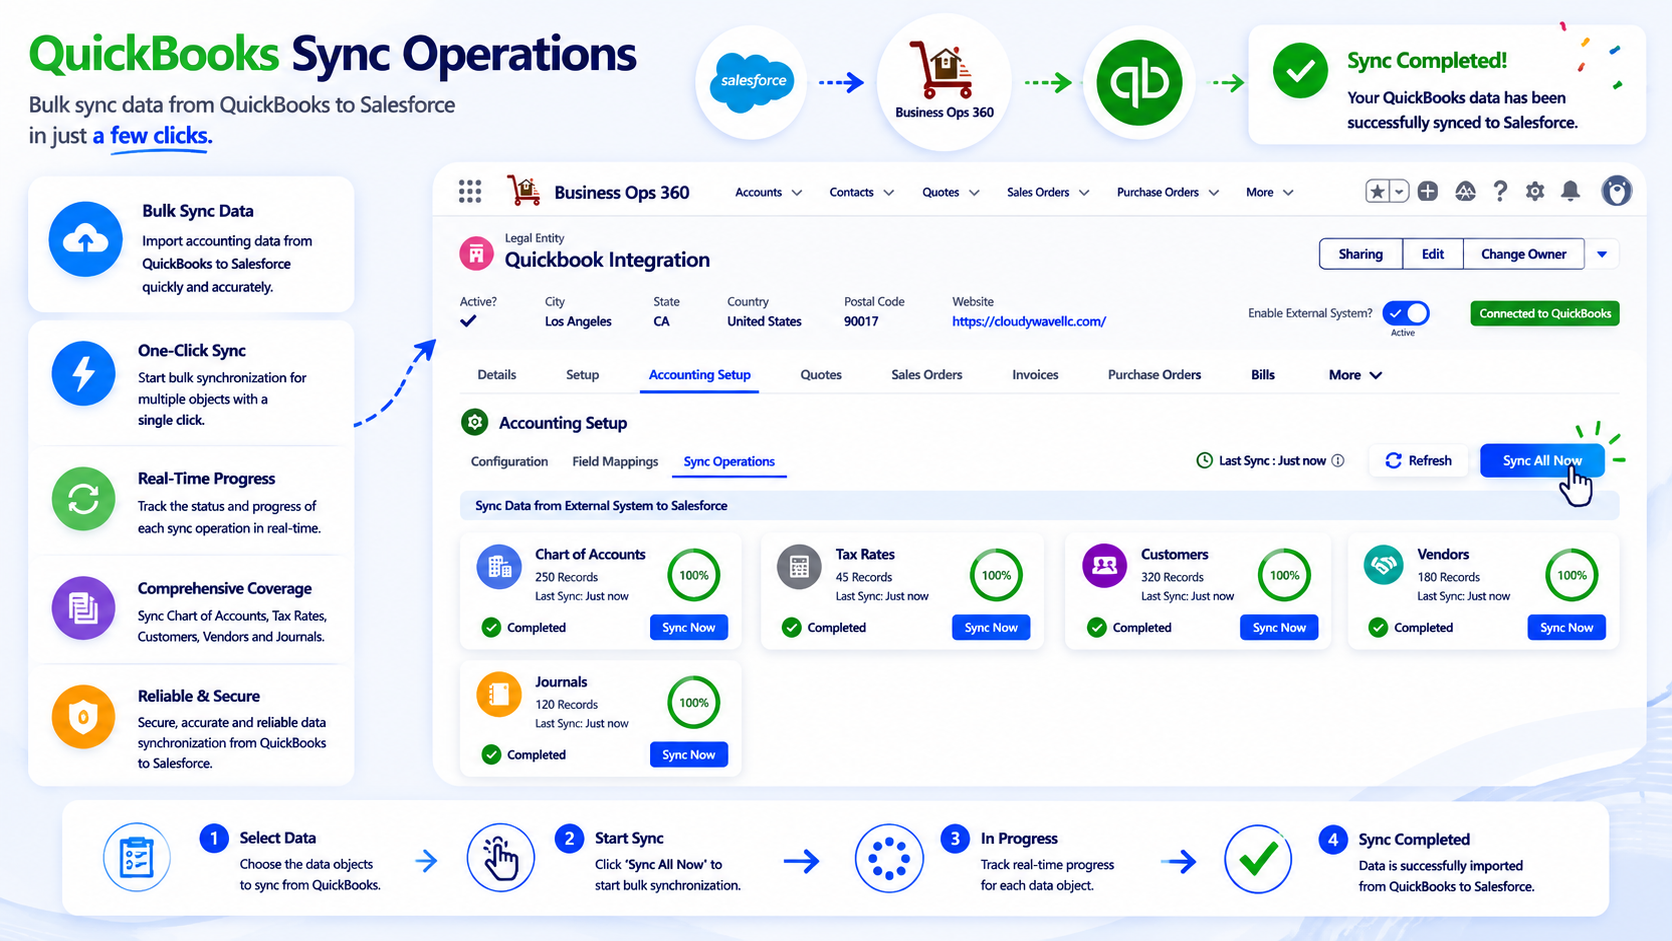Toggle the Enable External System switch
The image size is (1672, 941).
(1406, 313)
